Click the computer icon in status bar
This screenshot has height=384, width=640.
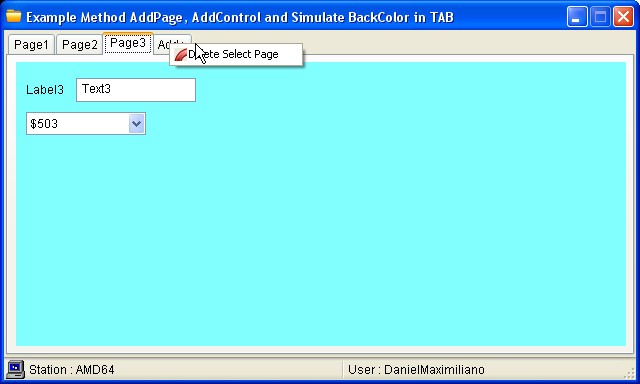click(x=16, y=369)
